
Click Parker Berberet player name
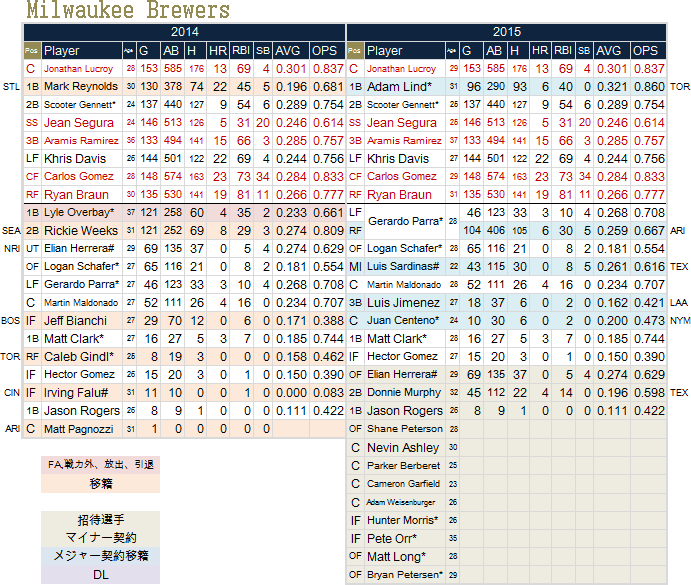click(x=404, y=466)
